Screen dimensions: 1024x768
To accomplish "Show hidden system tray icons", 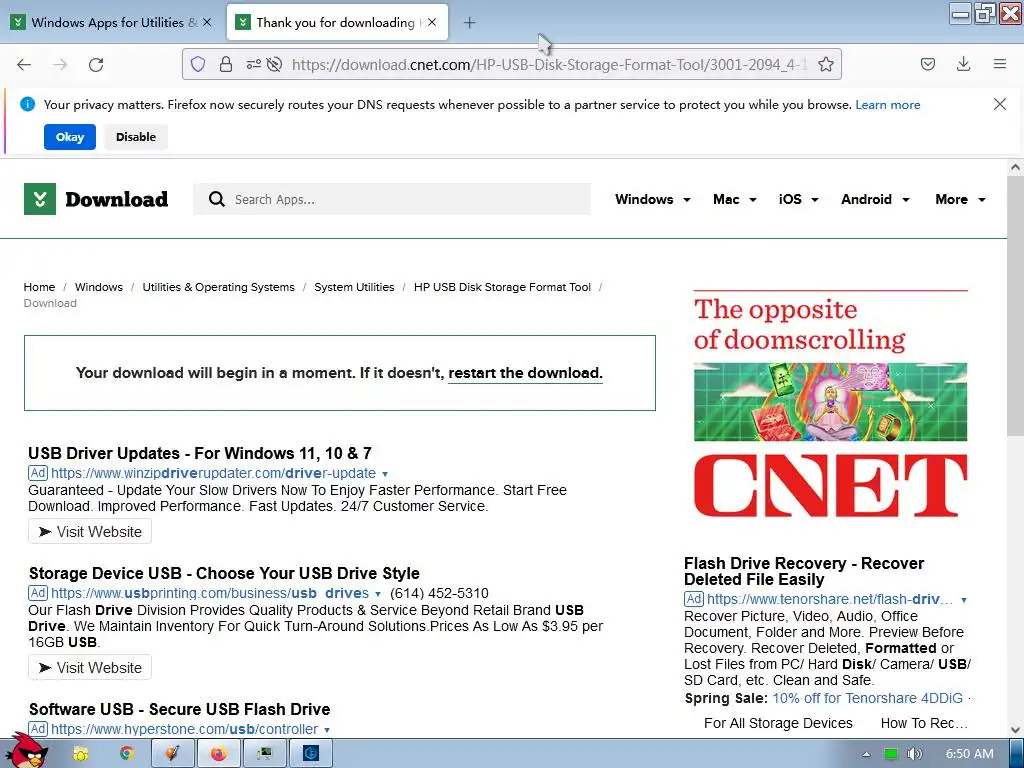I will 866,754.
